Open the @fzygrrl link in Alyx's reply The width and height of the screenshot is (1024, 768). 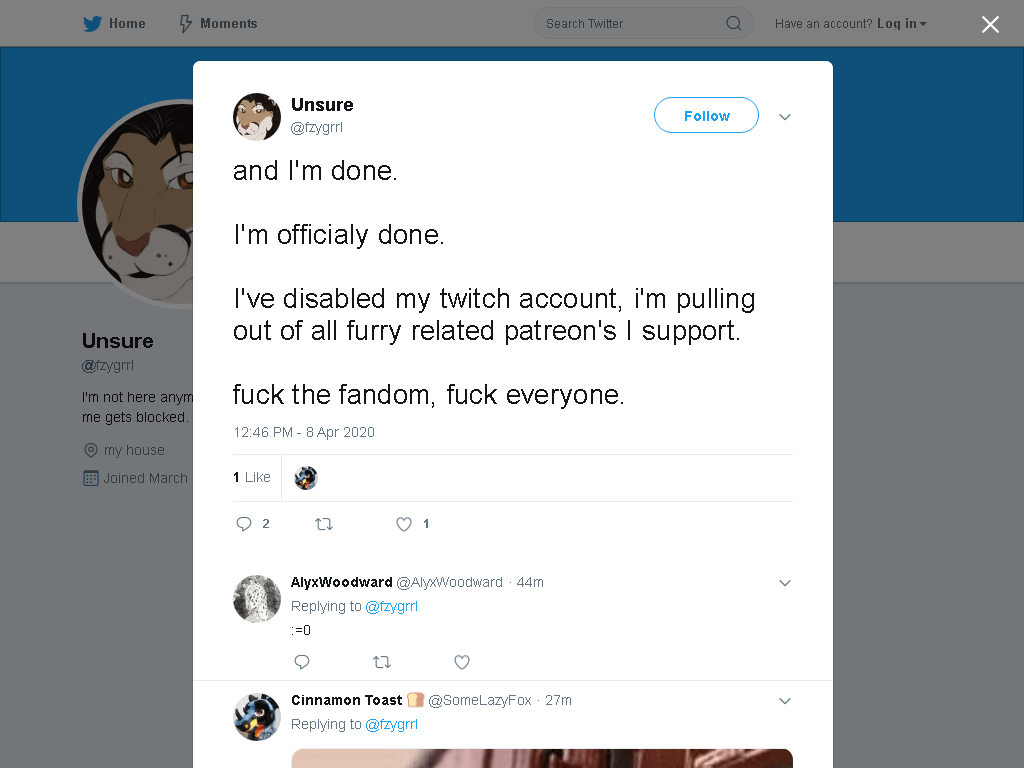pyautogui.click(x=391, y=607)
